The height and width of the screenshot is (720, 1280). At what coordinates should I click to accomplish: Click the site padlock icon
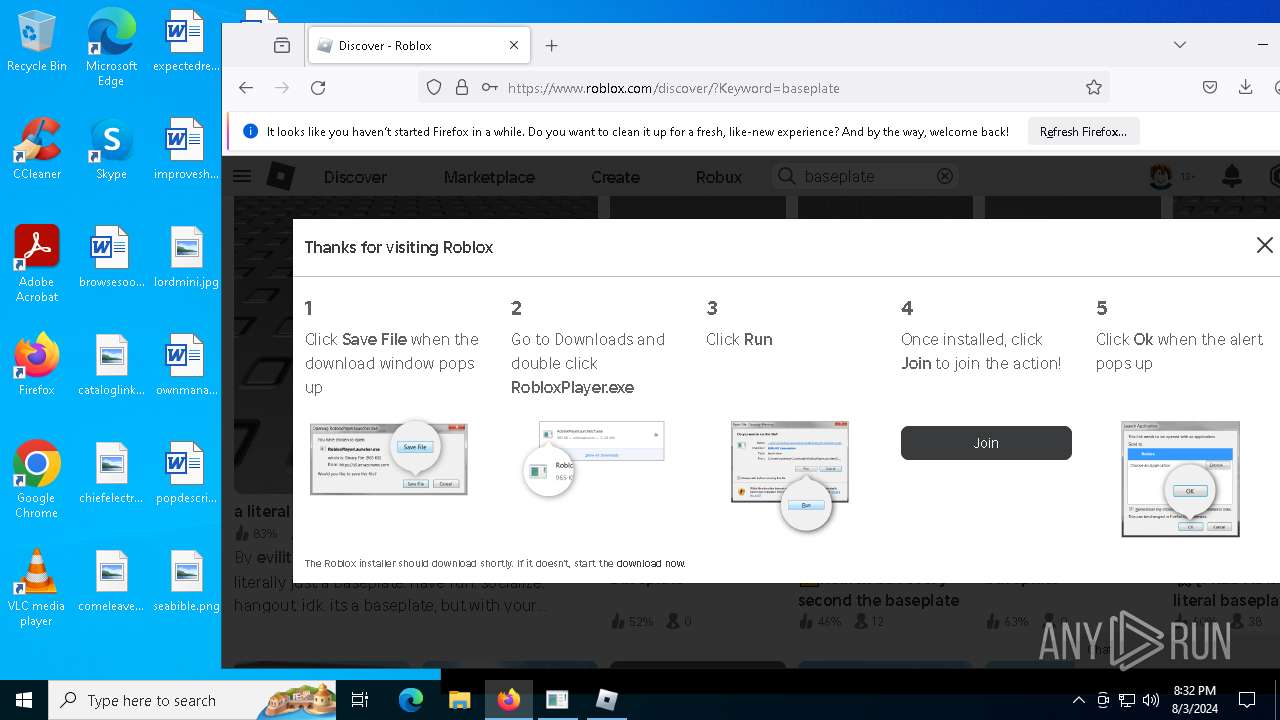[461, 88]
